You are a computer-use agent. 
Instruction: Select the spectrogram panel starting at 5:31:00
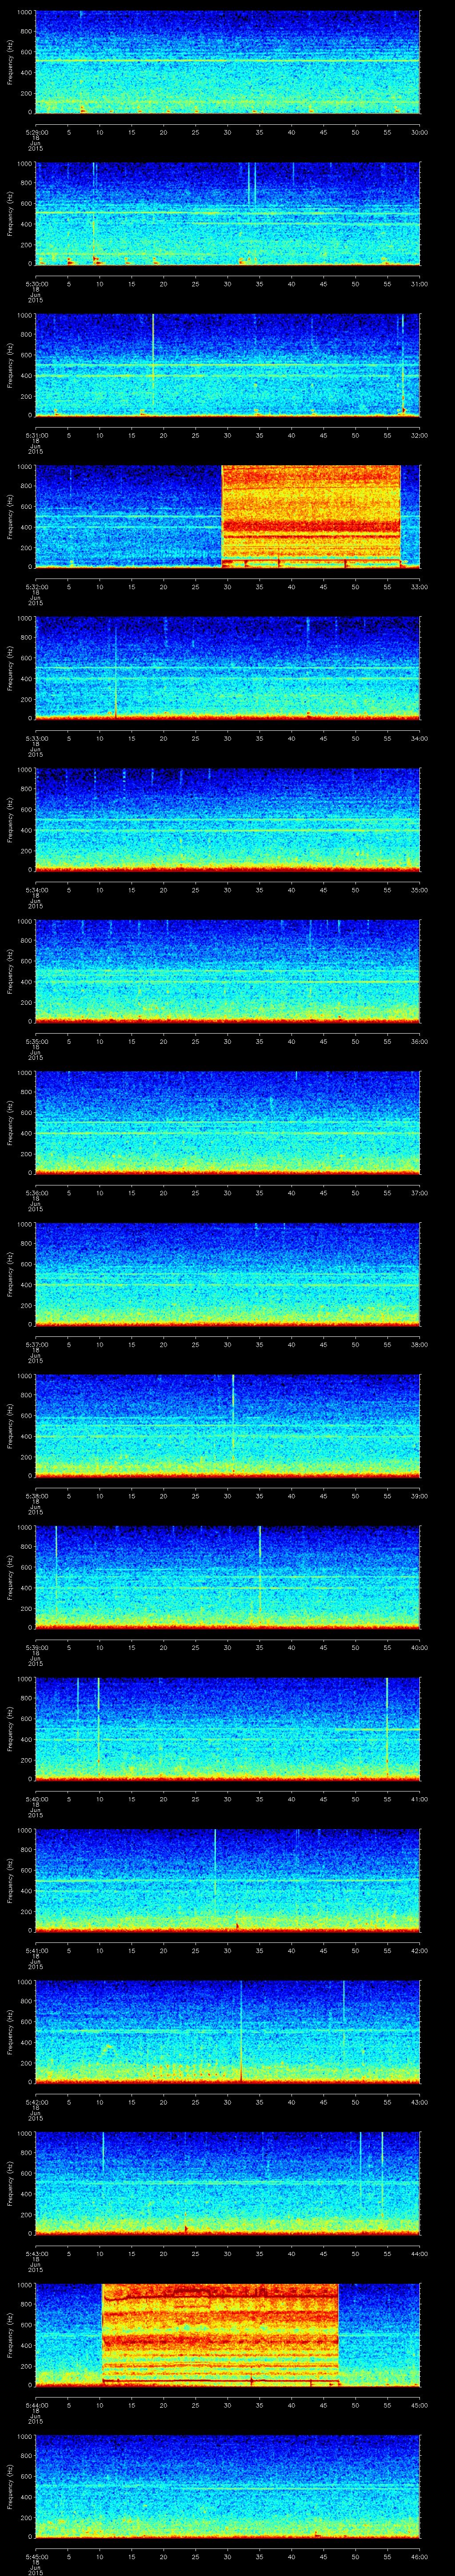pos(227,365)
